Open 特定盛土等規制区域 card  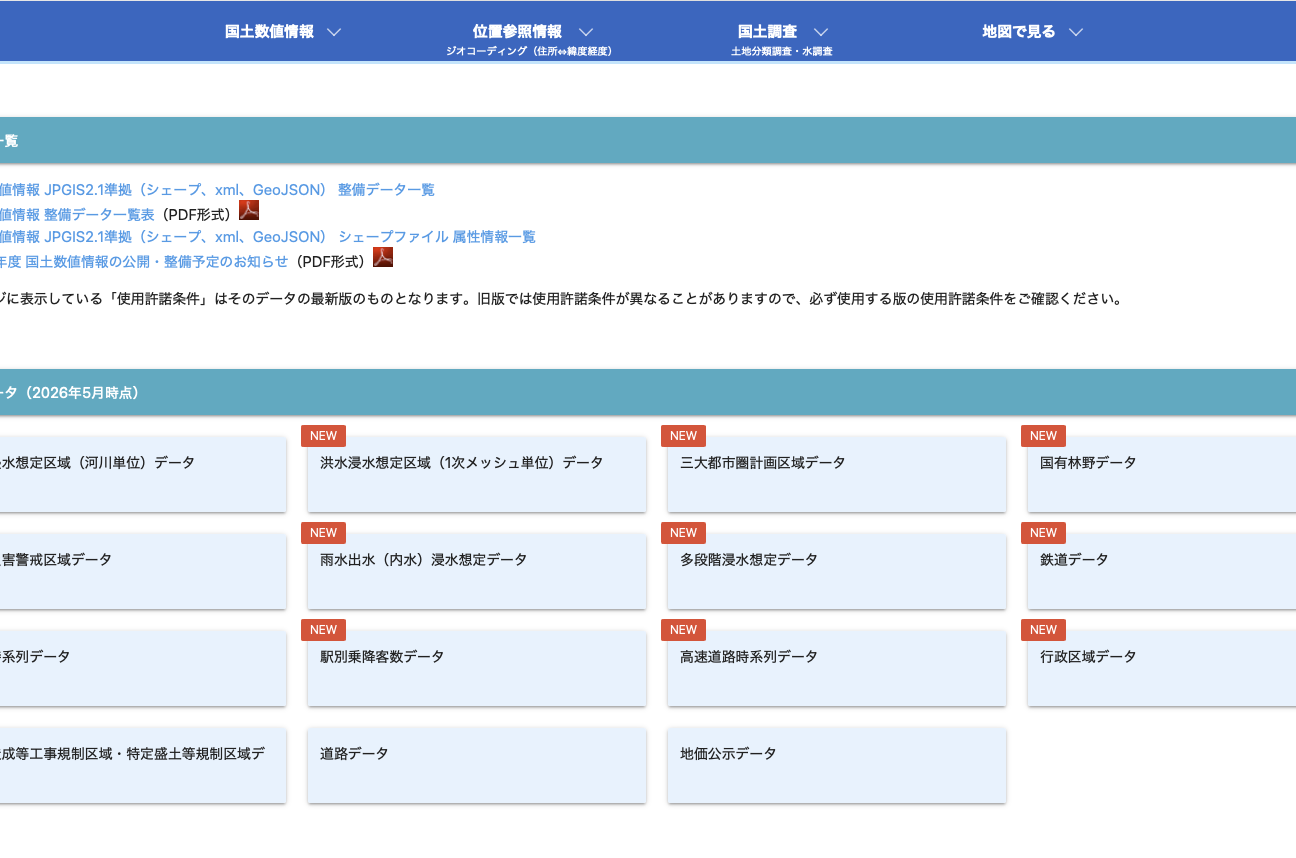click(x=143, y=765)
